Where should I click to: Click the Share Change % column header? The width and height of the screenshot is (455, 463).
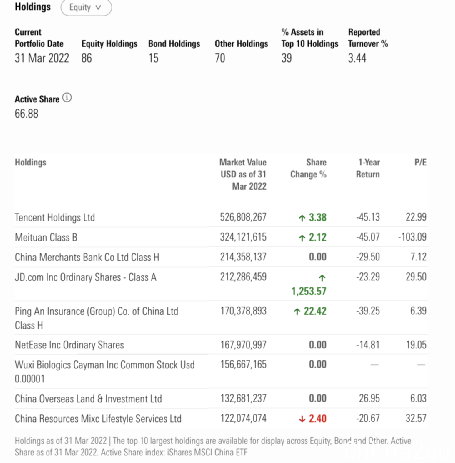(308, 168)
